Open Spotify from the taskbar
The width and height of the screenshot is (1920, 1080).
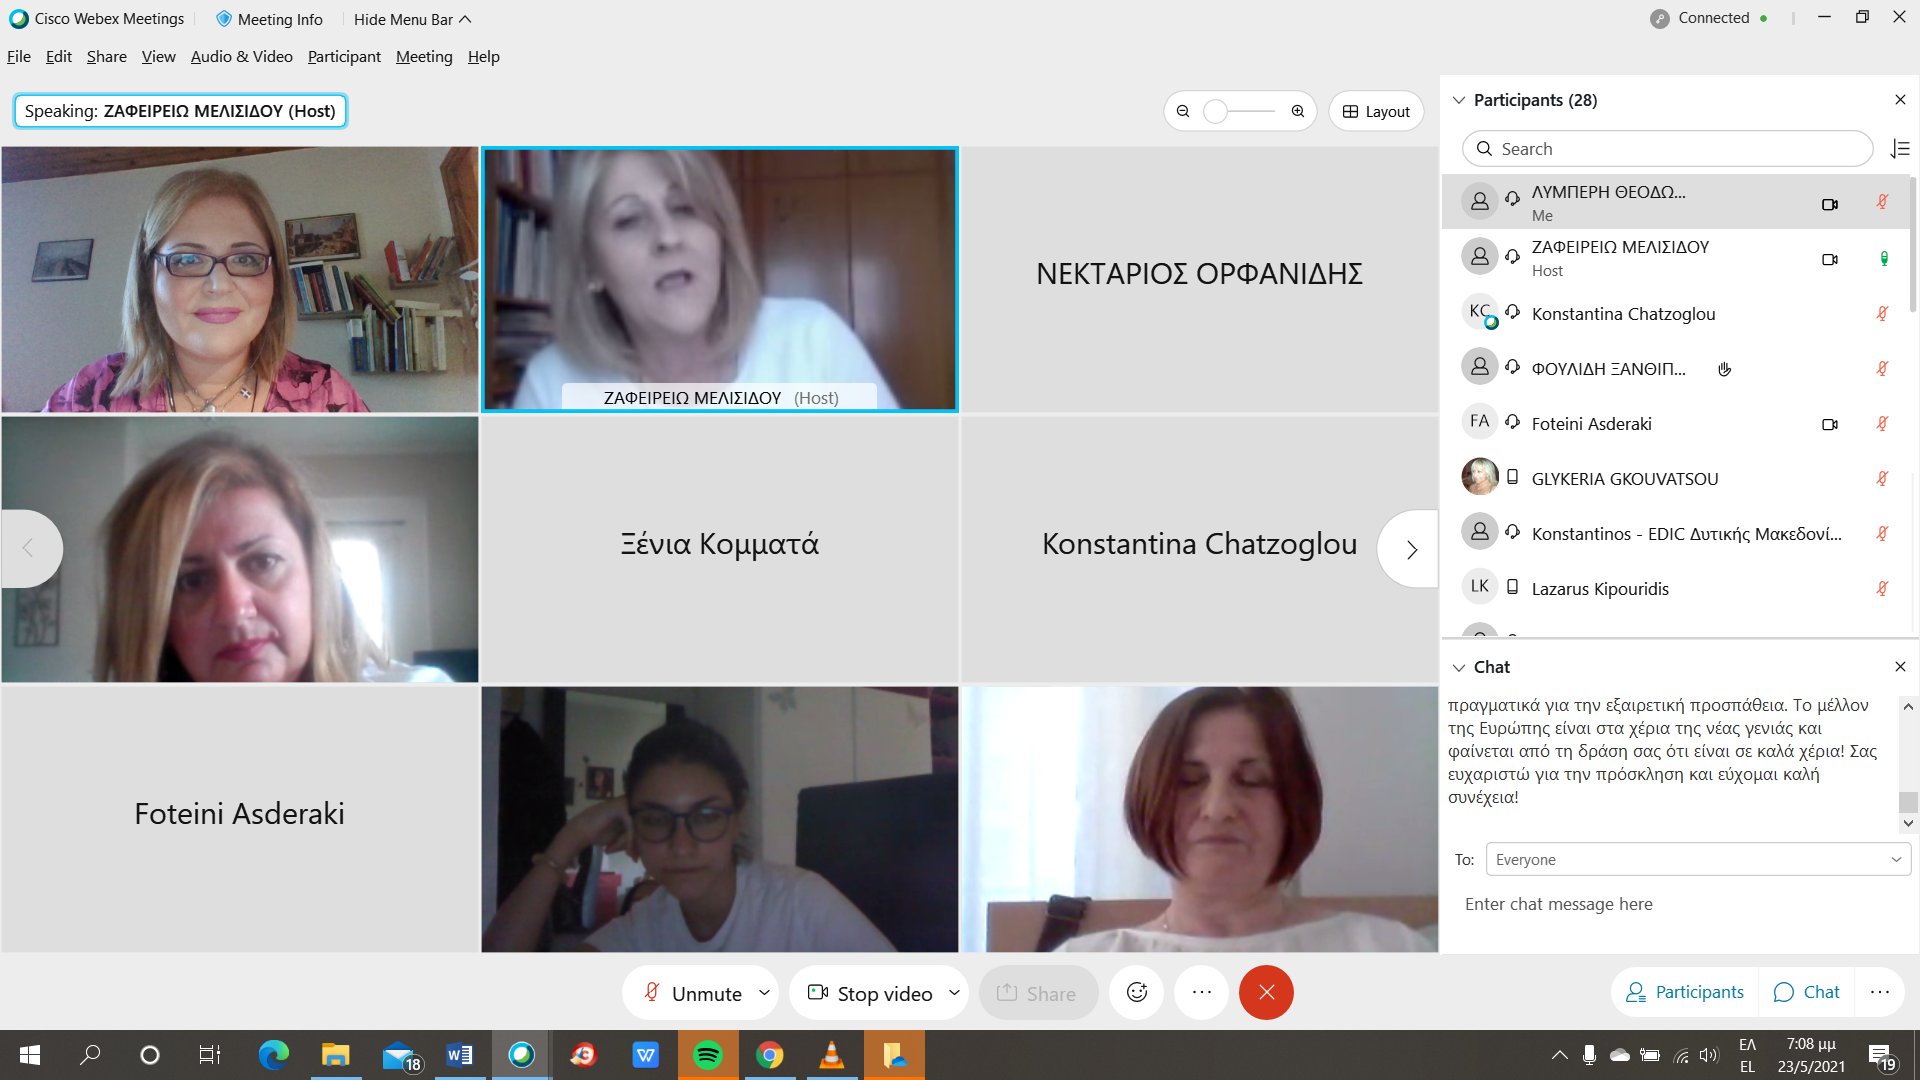tap(708, 1055)
